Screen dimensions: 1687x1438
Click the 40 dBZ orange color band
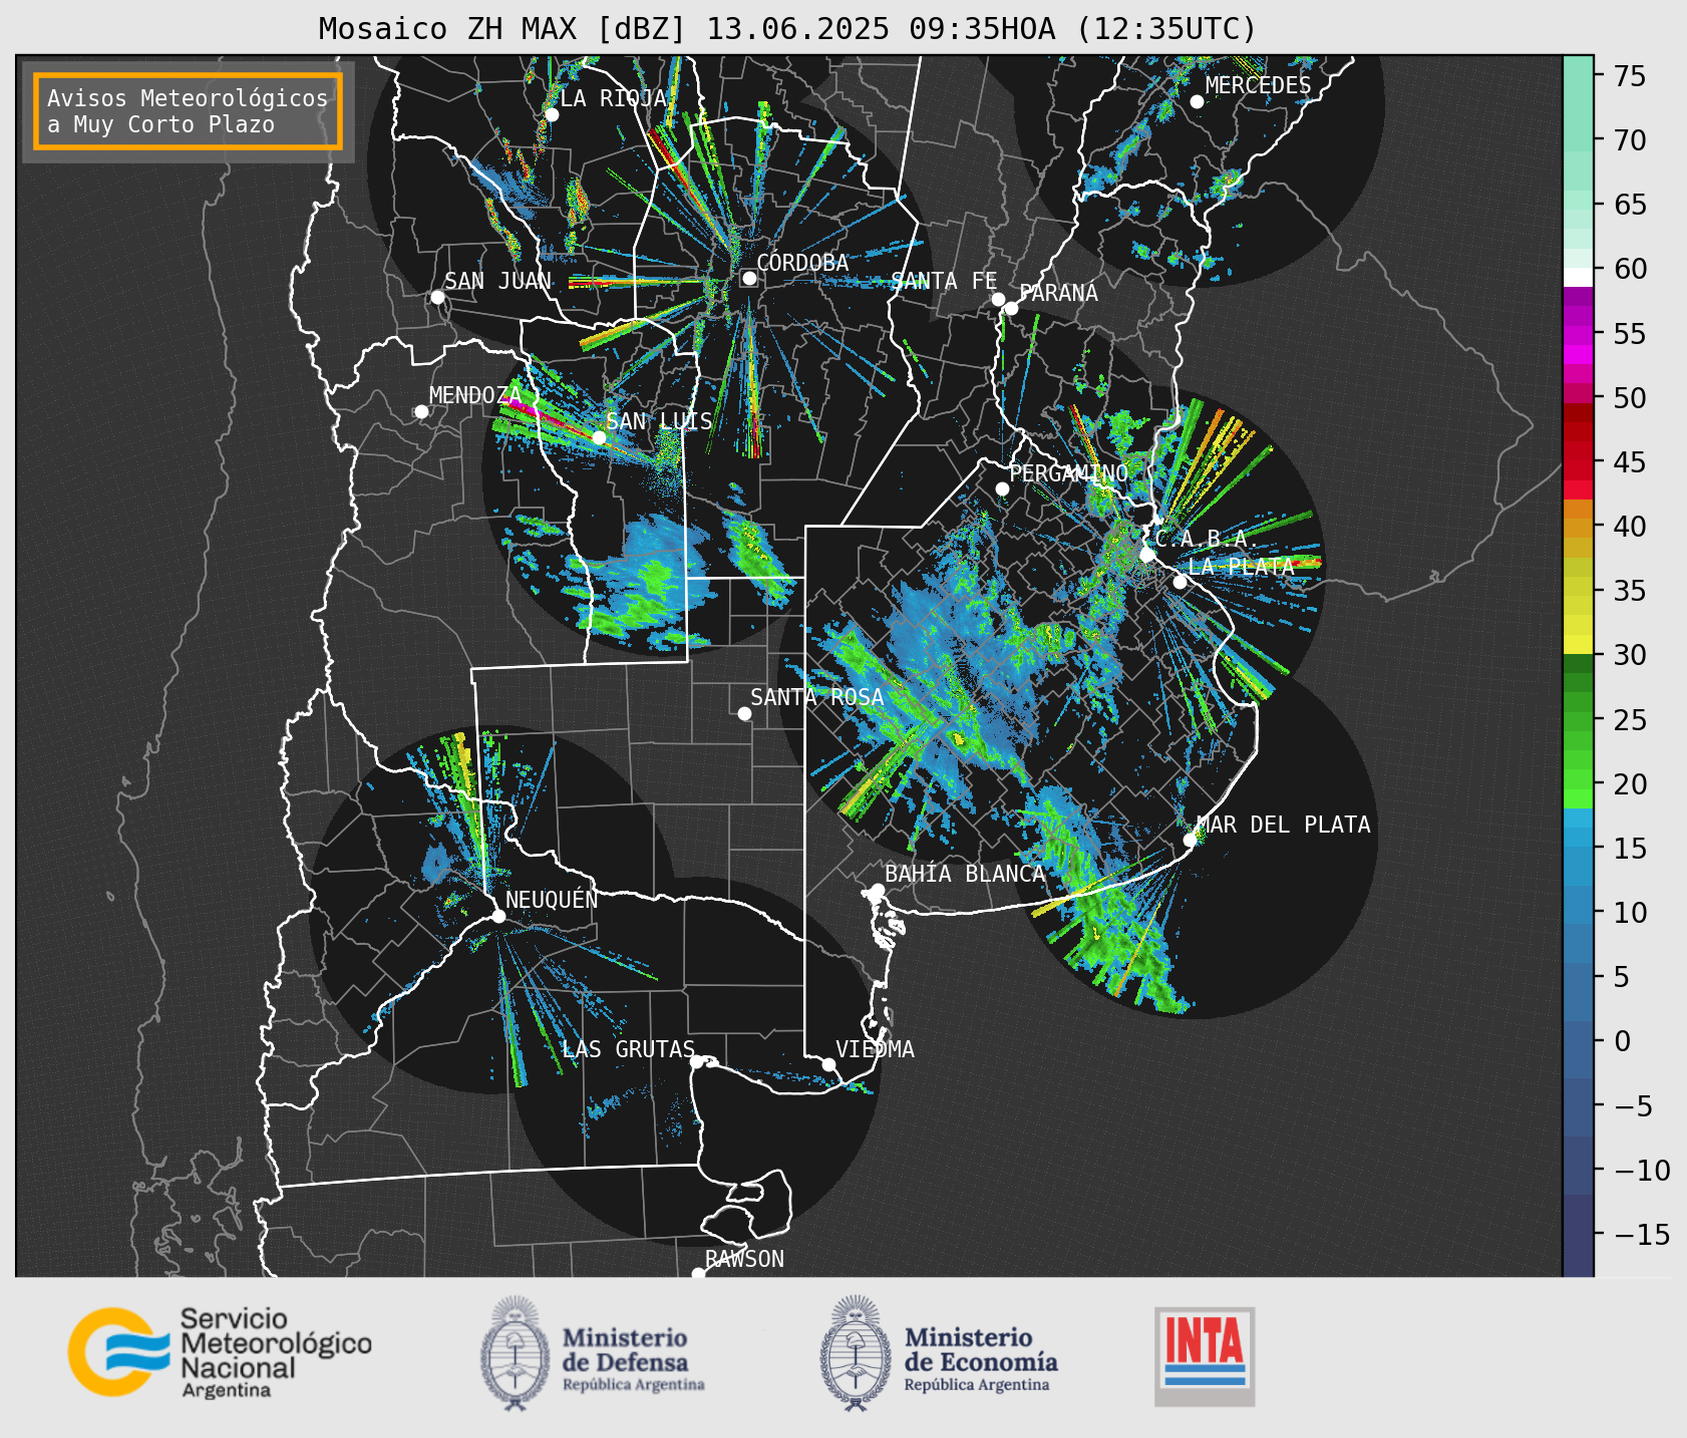pyautogui.click(x=1578, y=526)
